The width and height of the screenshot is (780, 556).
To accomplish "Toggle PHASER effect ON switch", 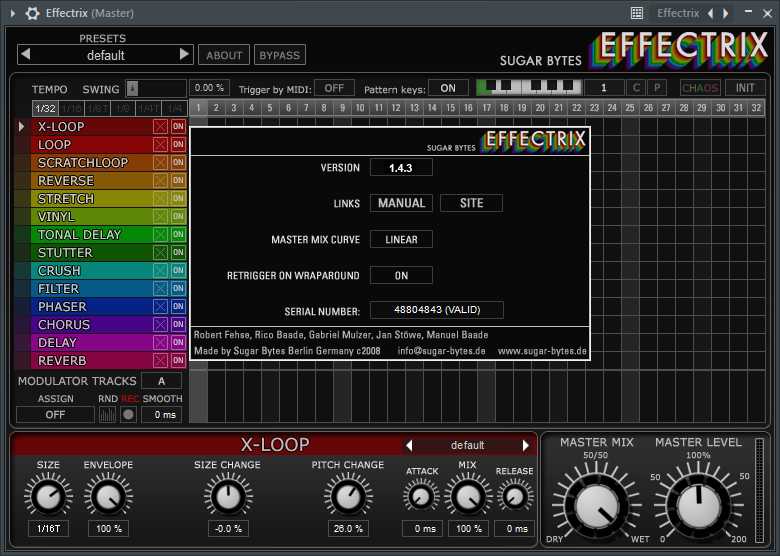I will (x=178, y=306).
